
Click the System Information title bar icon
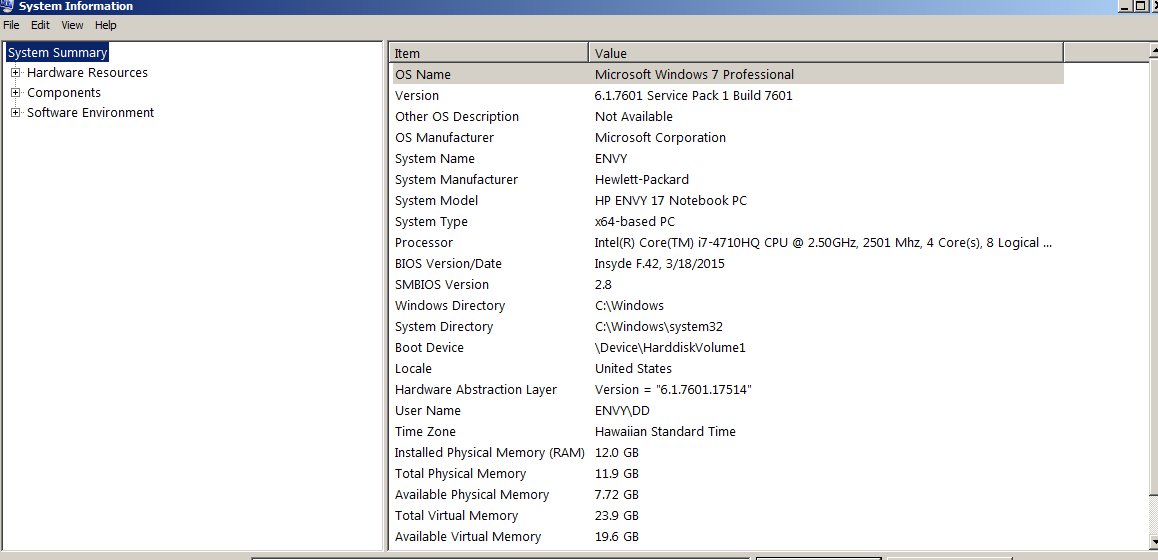point(7,6)
